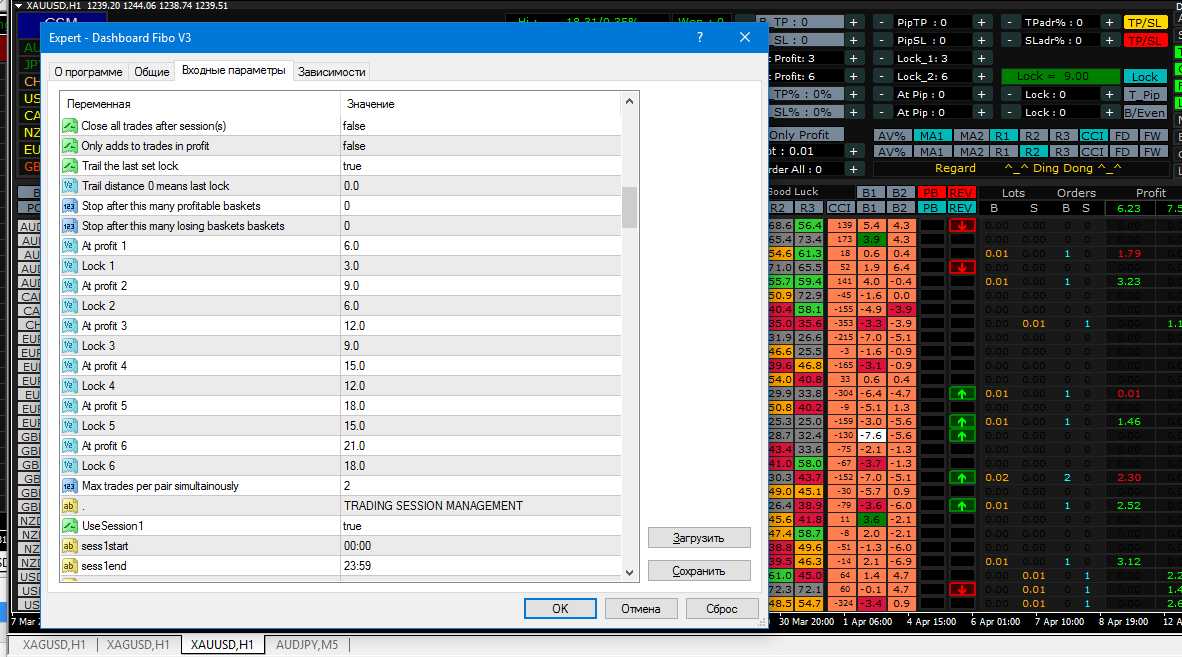Click the scrollbar up arrow in parameters list

coord(629,102)
